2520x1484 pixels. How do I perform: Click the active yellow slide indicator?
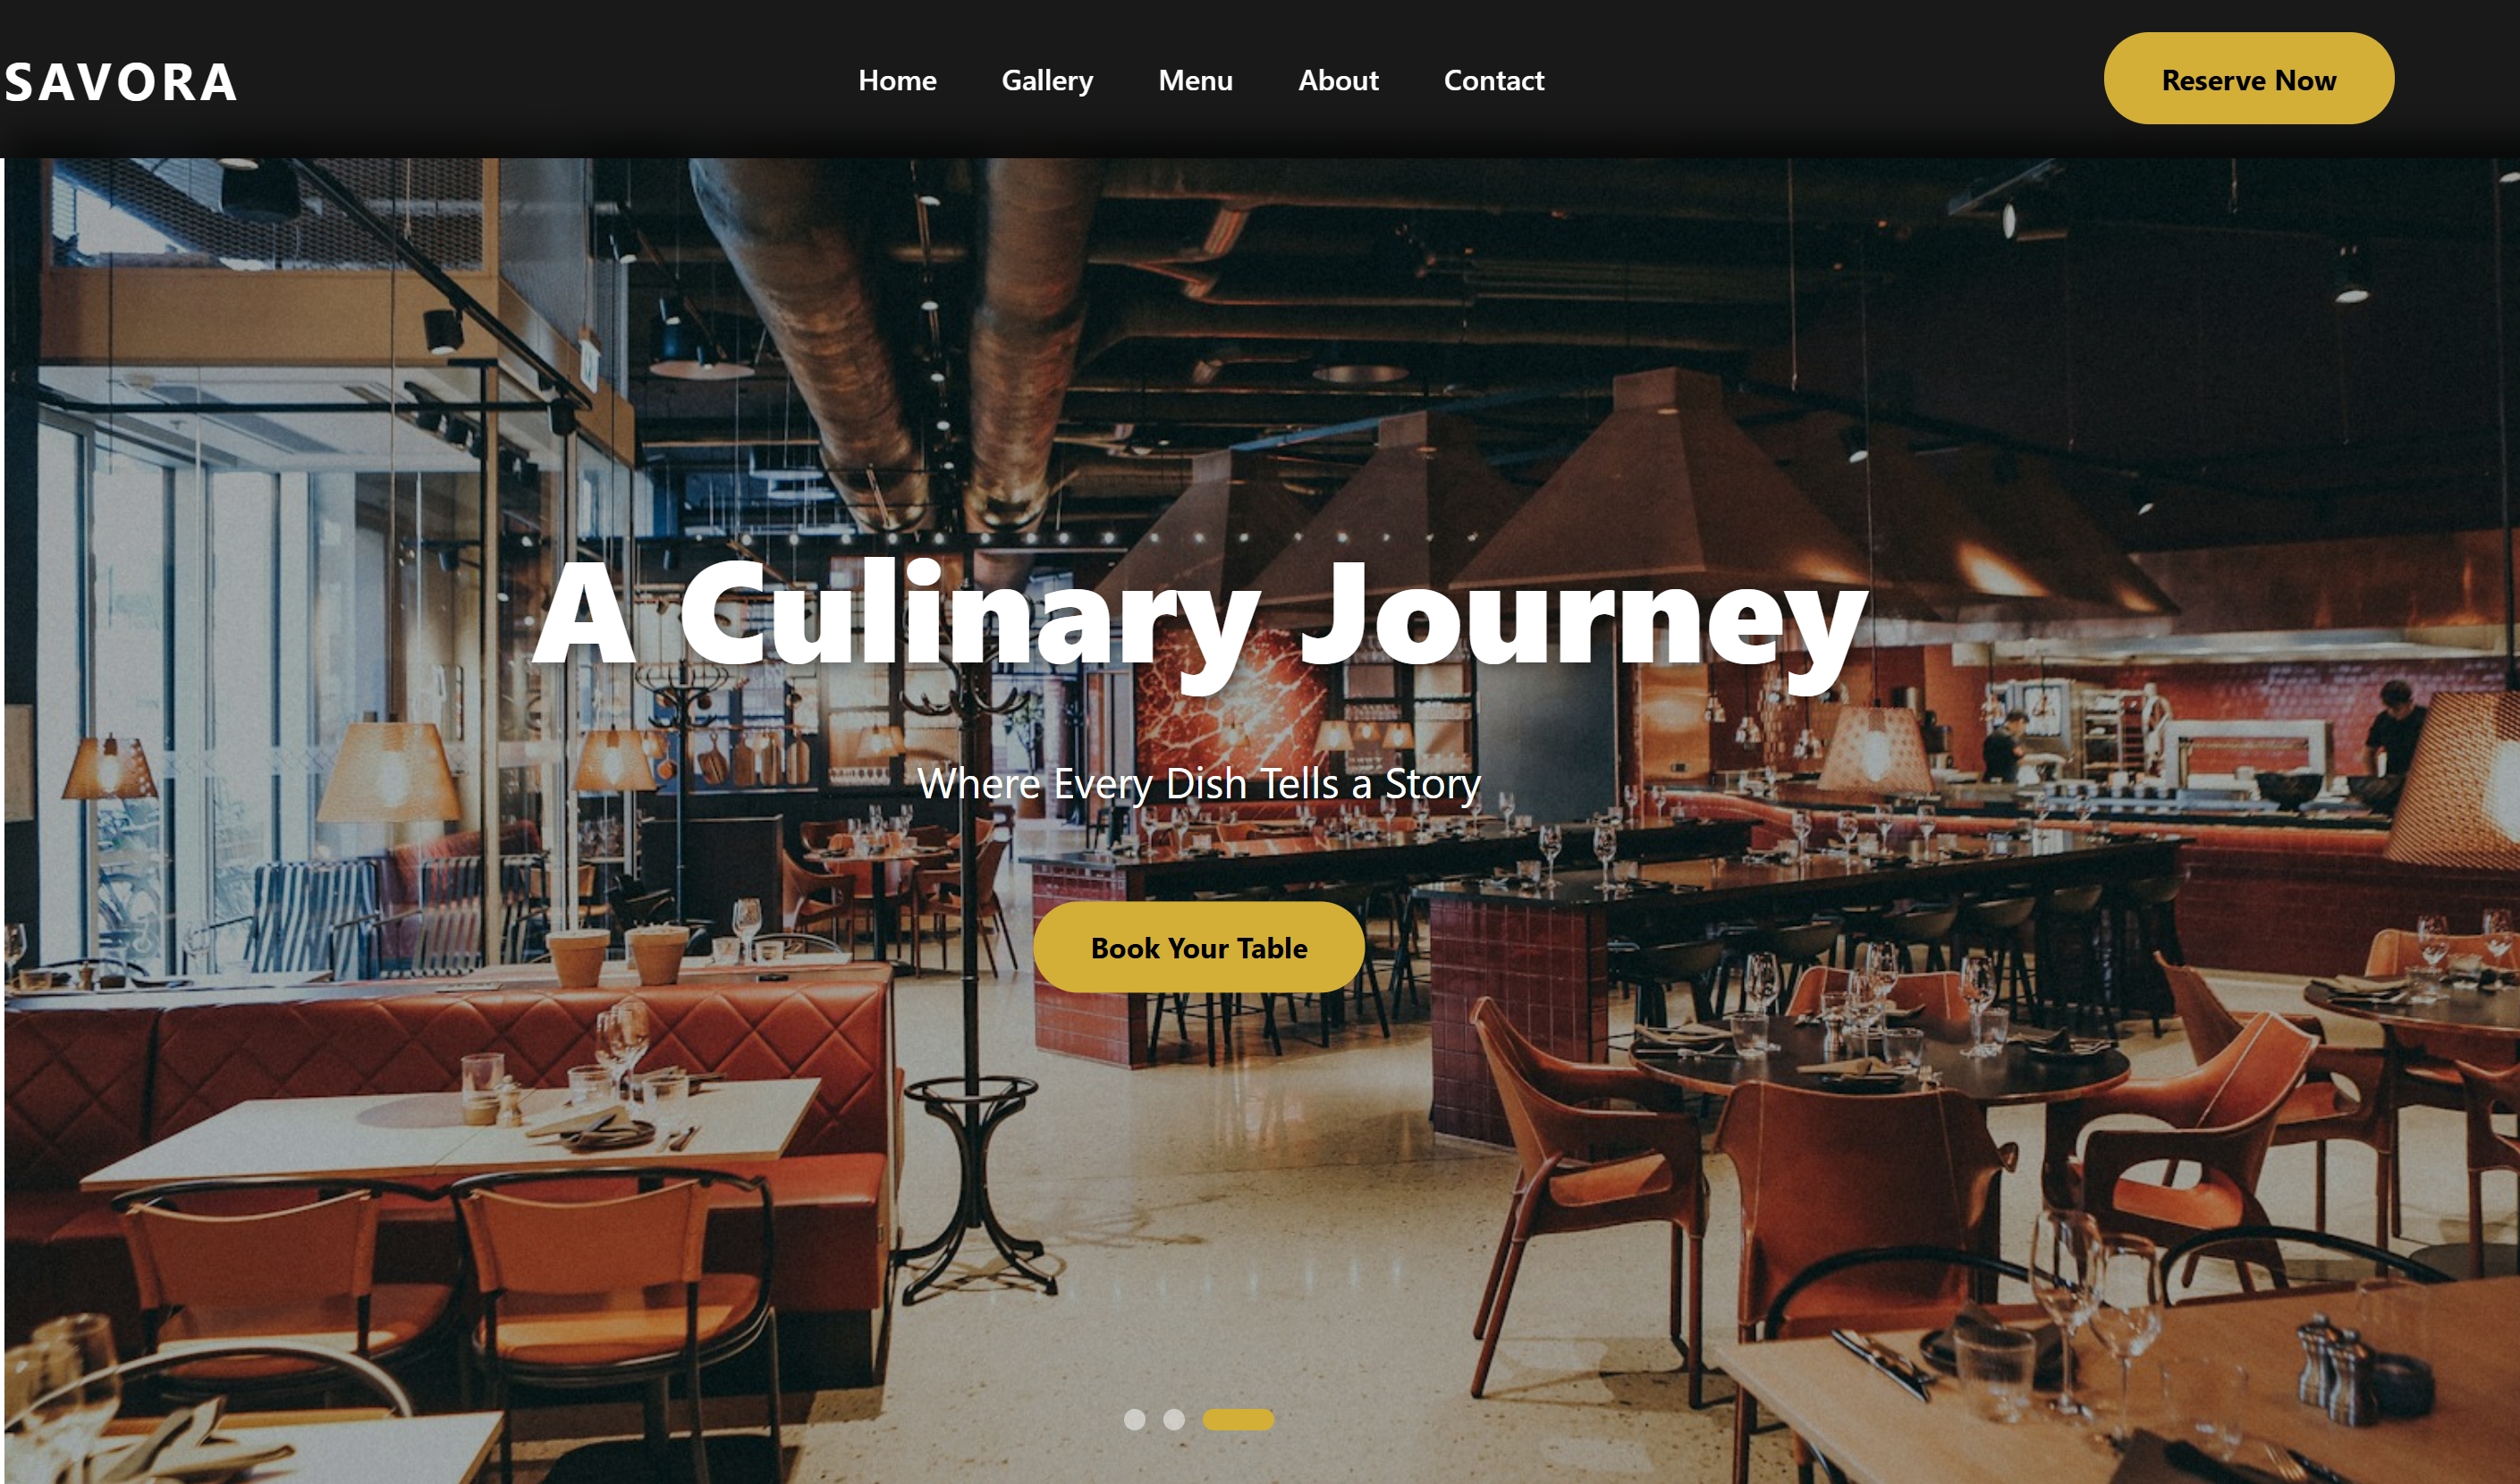(x=1238, y=1419)
